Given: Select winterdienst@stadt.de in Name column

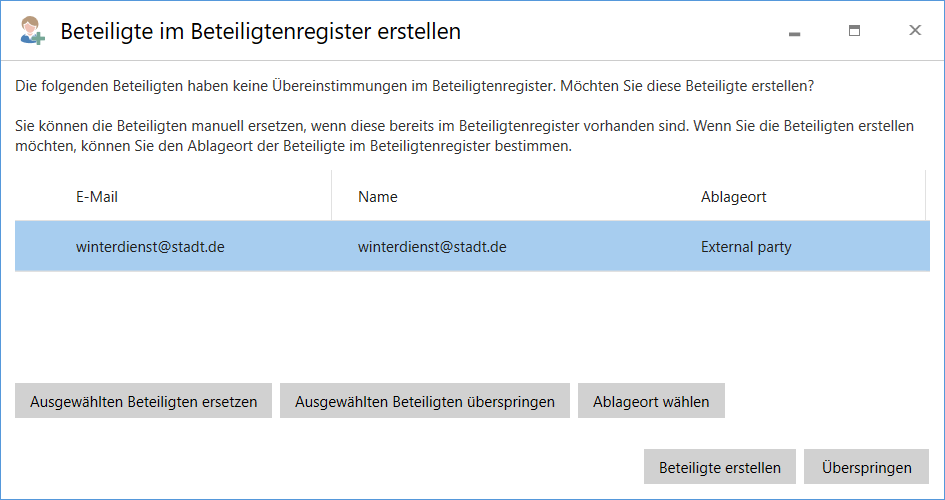Looking at the screenshot, I should coord(432,246).
